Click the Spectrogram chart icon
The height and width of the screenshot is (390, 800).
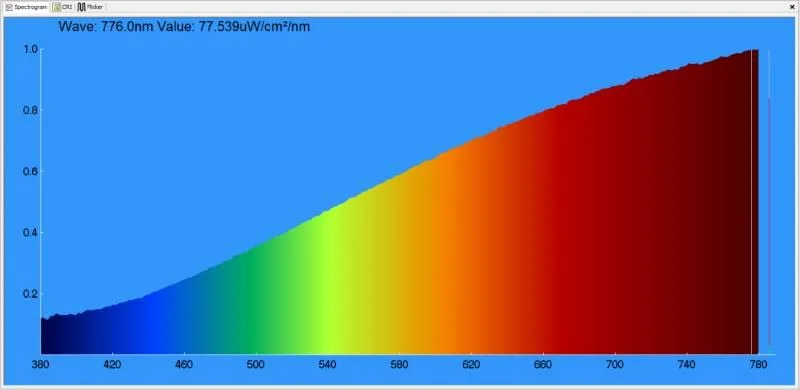coord(9,7)
